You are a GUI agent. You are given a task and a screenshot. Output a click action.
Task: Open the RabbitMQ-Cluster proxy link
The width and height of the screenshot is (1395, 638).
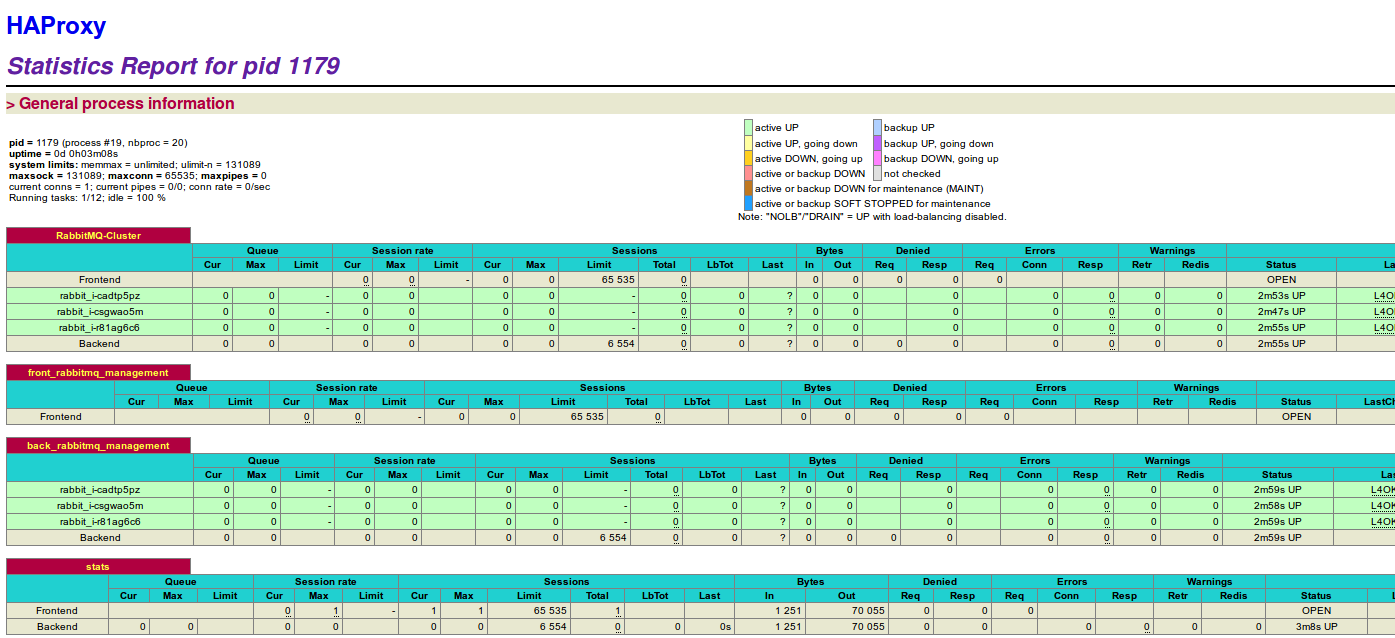coord(98,236)
